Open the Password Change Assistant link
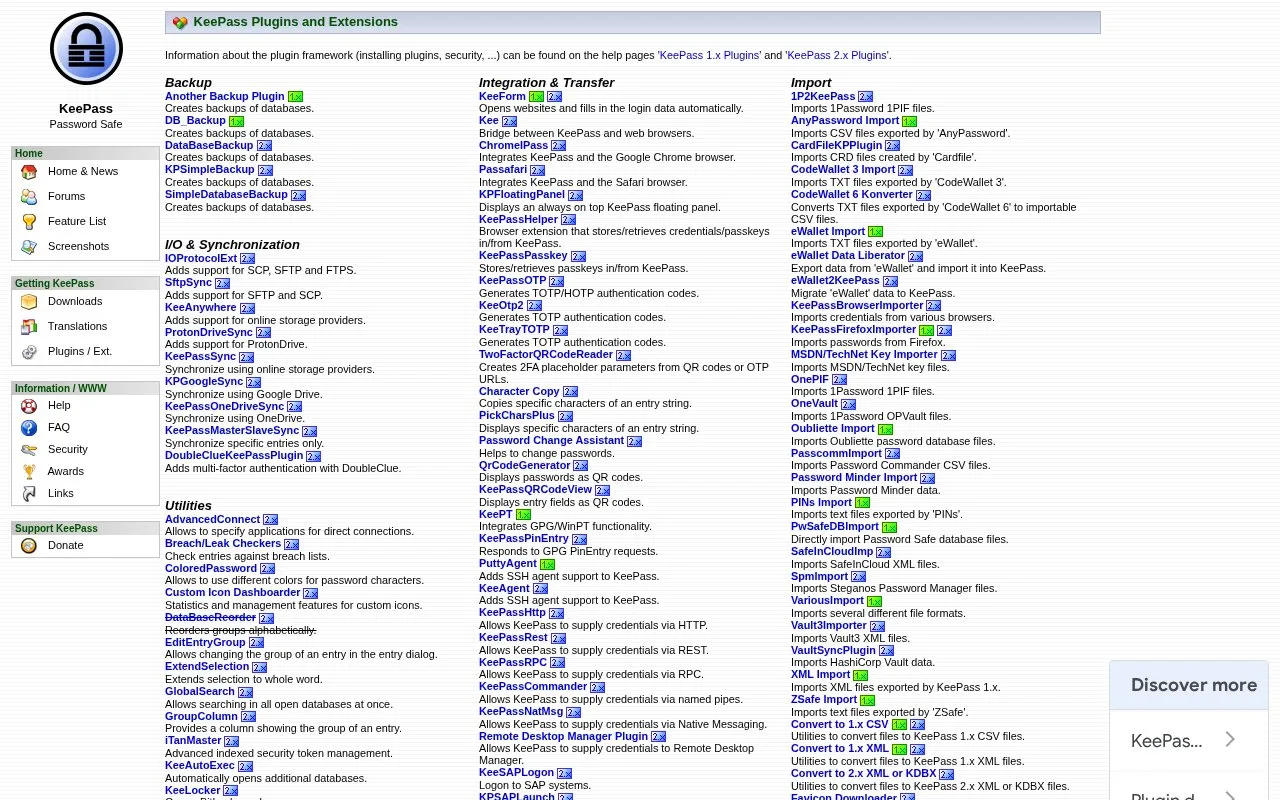Screen dimensions: 1280x800 pyautogui.click(x=551, y=440)
